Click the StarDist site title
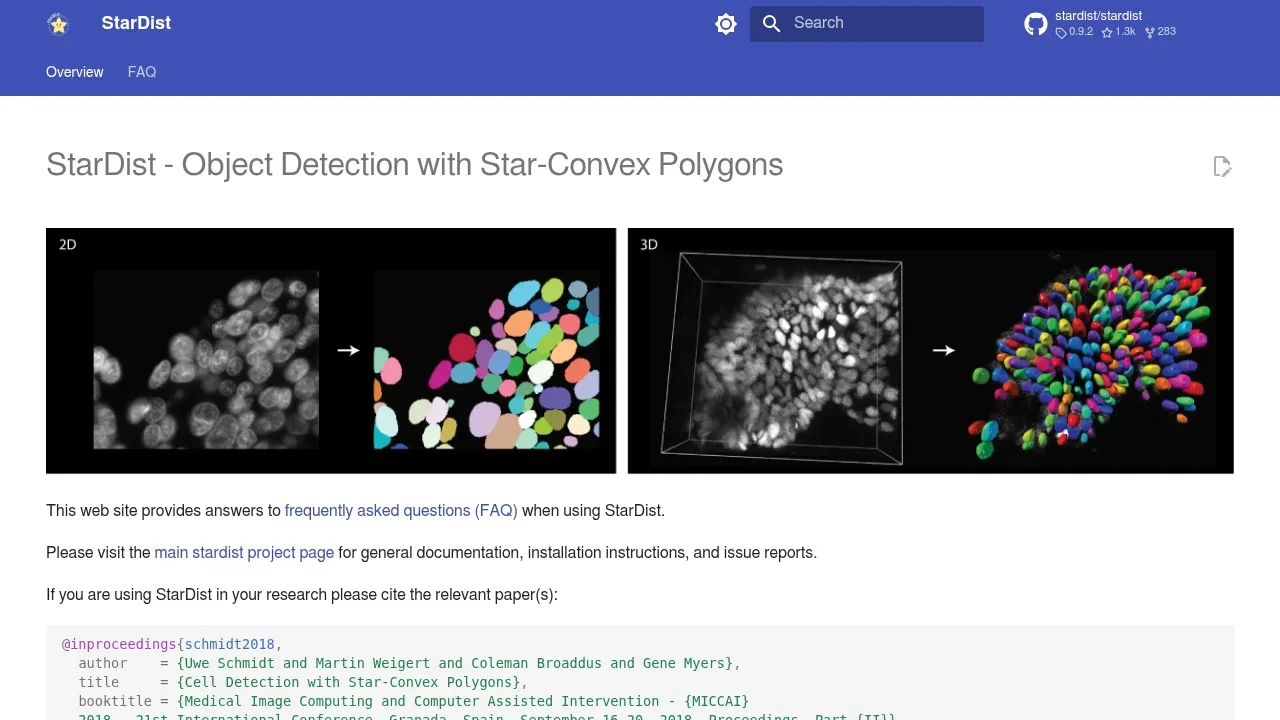This screenshot has height=720, width=1280. (x=136, y=23)
